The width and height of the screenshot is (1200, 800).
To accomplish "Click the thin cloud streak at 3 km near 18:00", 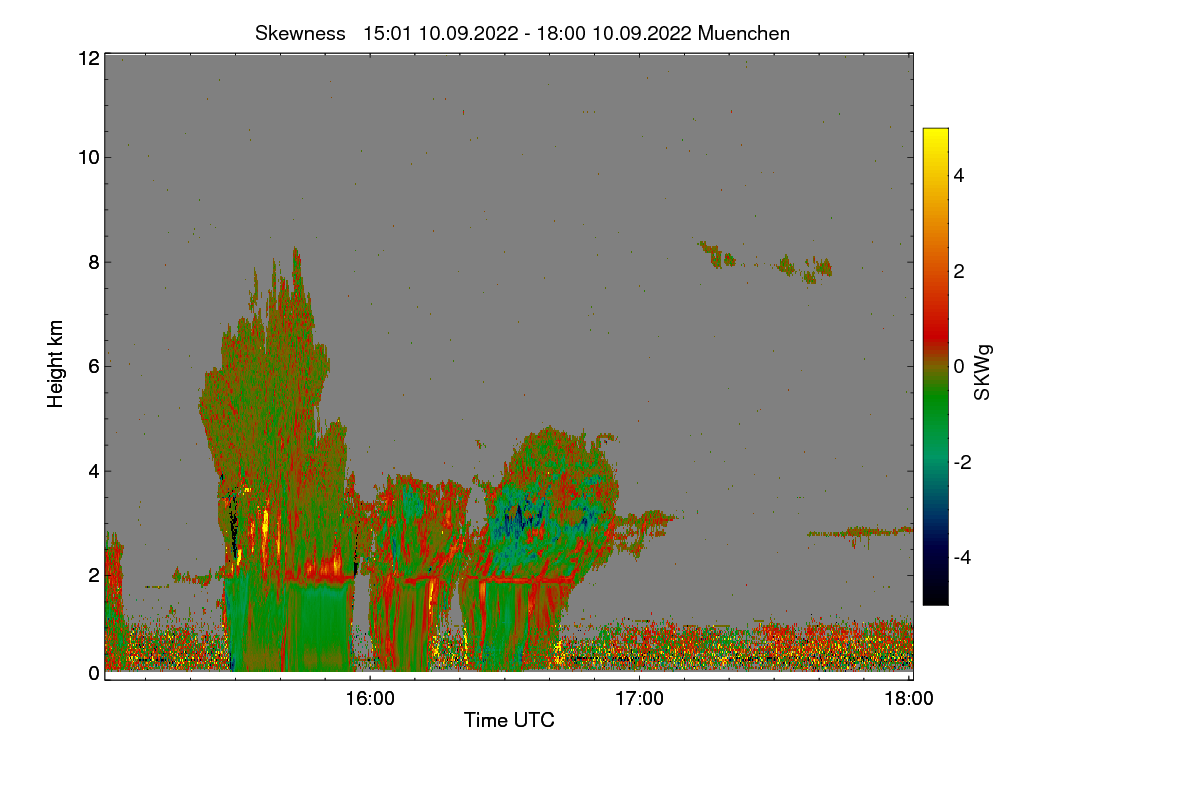I will pos(860,532).
